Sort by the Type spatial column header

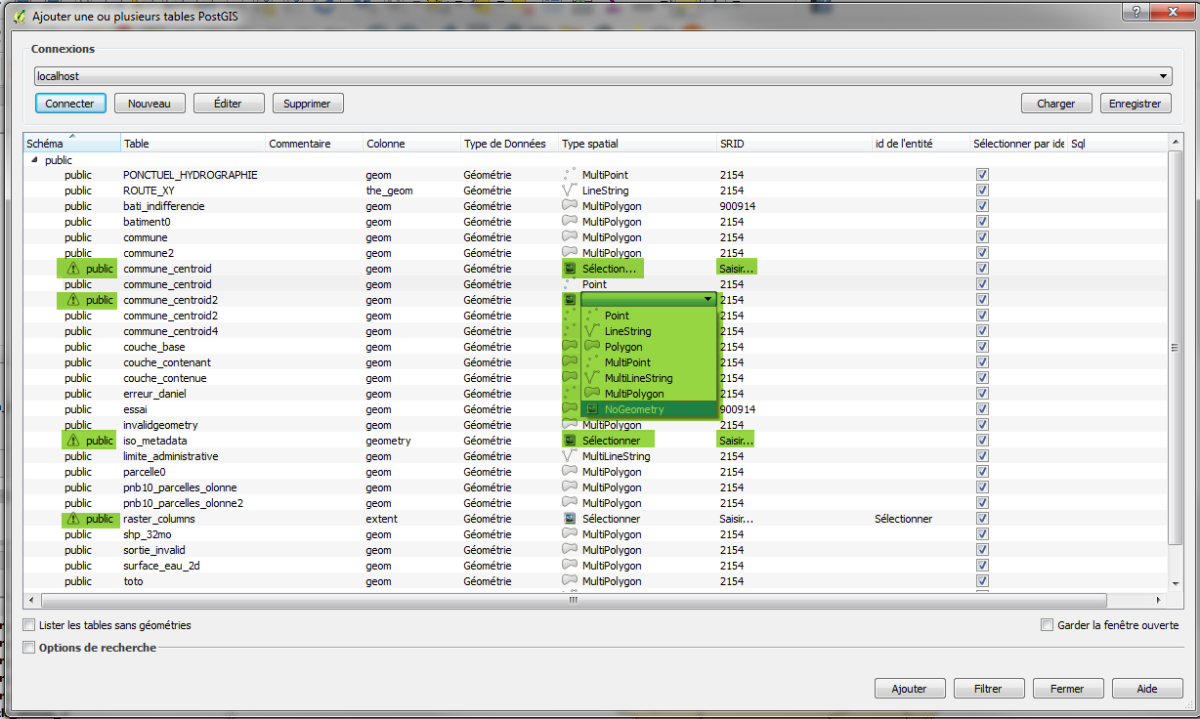[638, 143]
